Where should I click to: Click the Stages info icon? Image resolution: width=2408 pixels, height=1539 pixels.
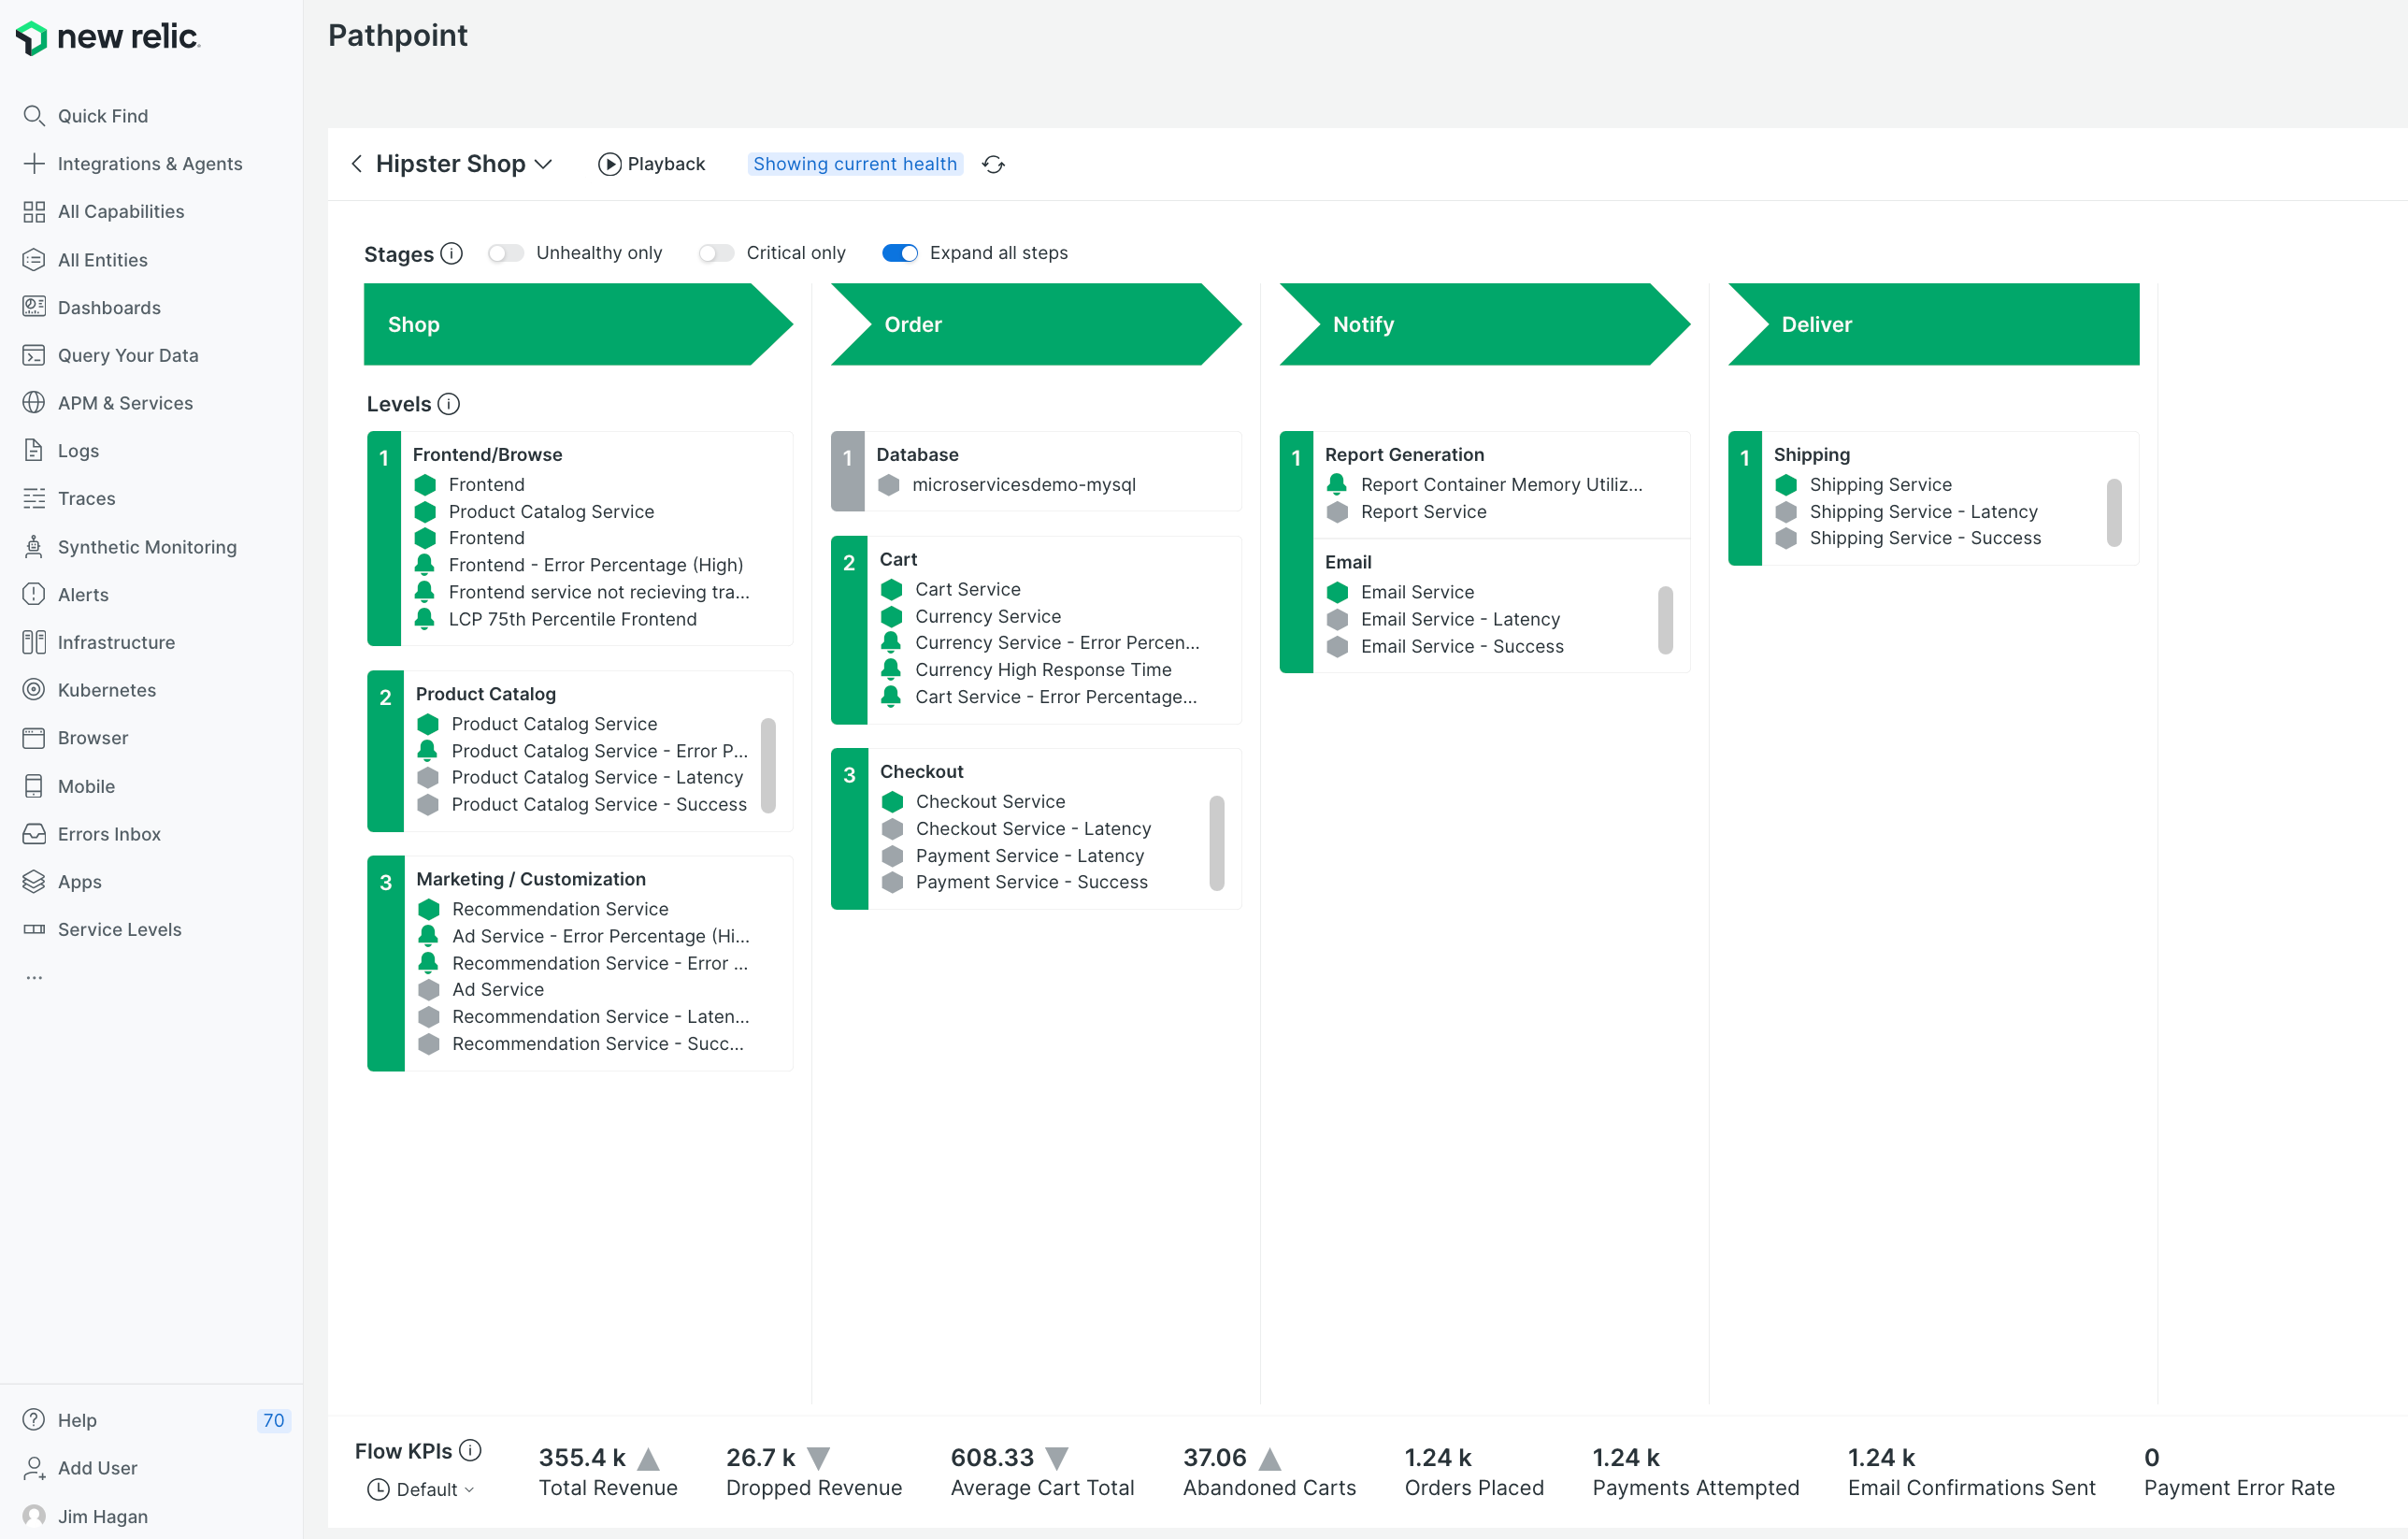coord(452,253)
